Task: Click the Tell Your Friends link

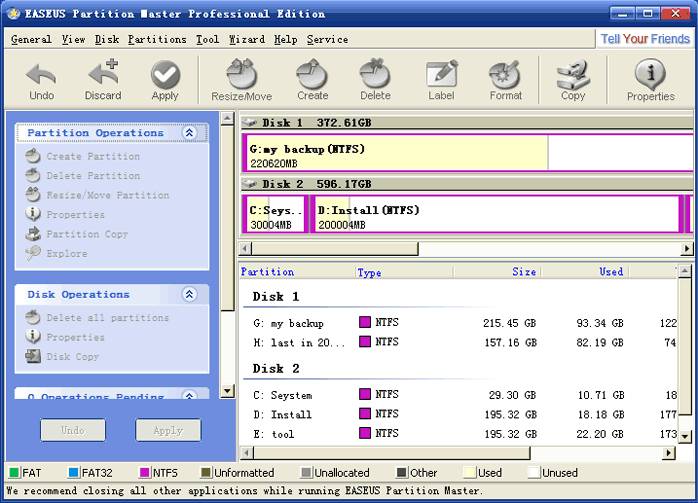Action: point(645,40)
